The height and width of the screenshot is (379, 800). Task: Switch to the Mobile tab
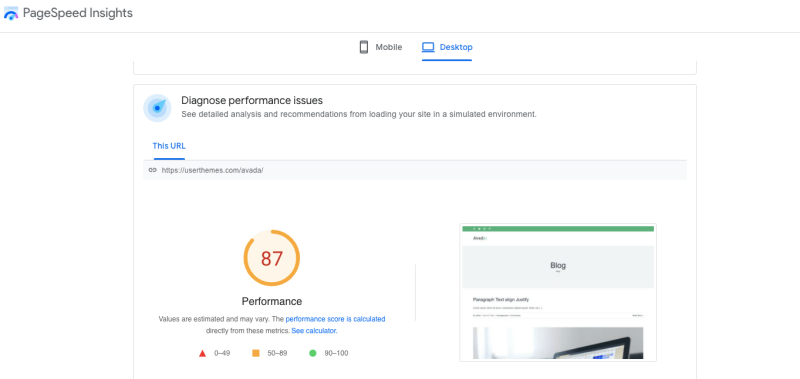381,47
